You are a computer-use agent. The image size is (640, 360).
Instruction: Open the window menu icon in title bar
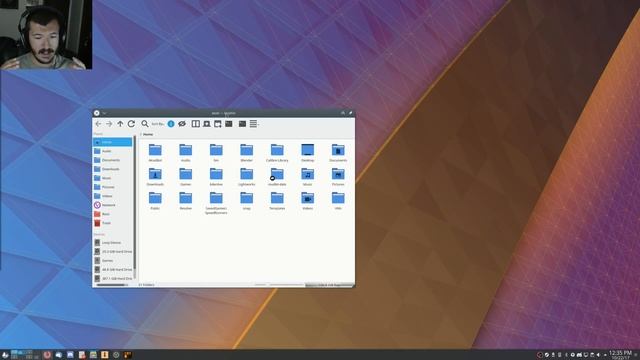click(x=97, y=113)
